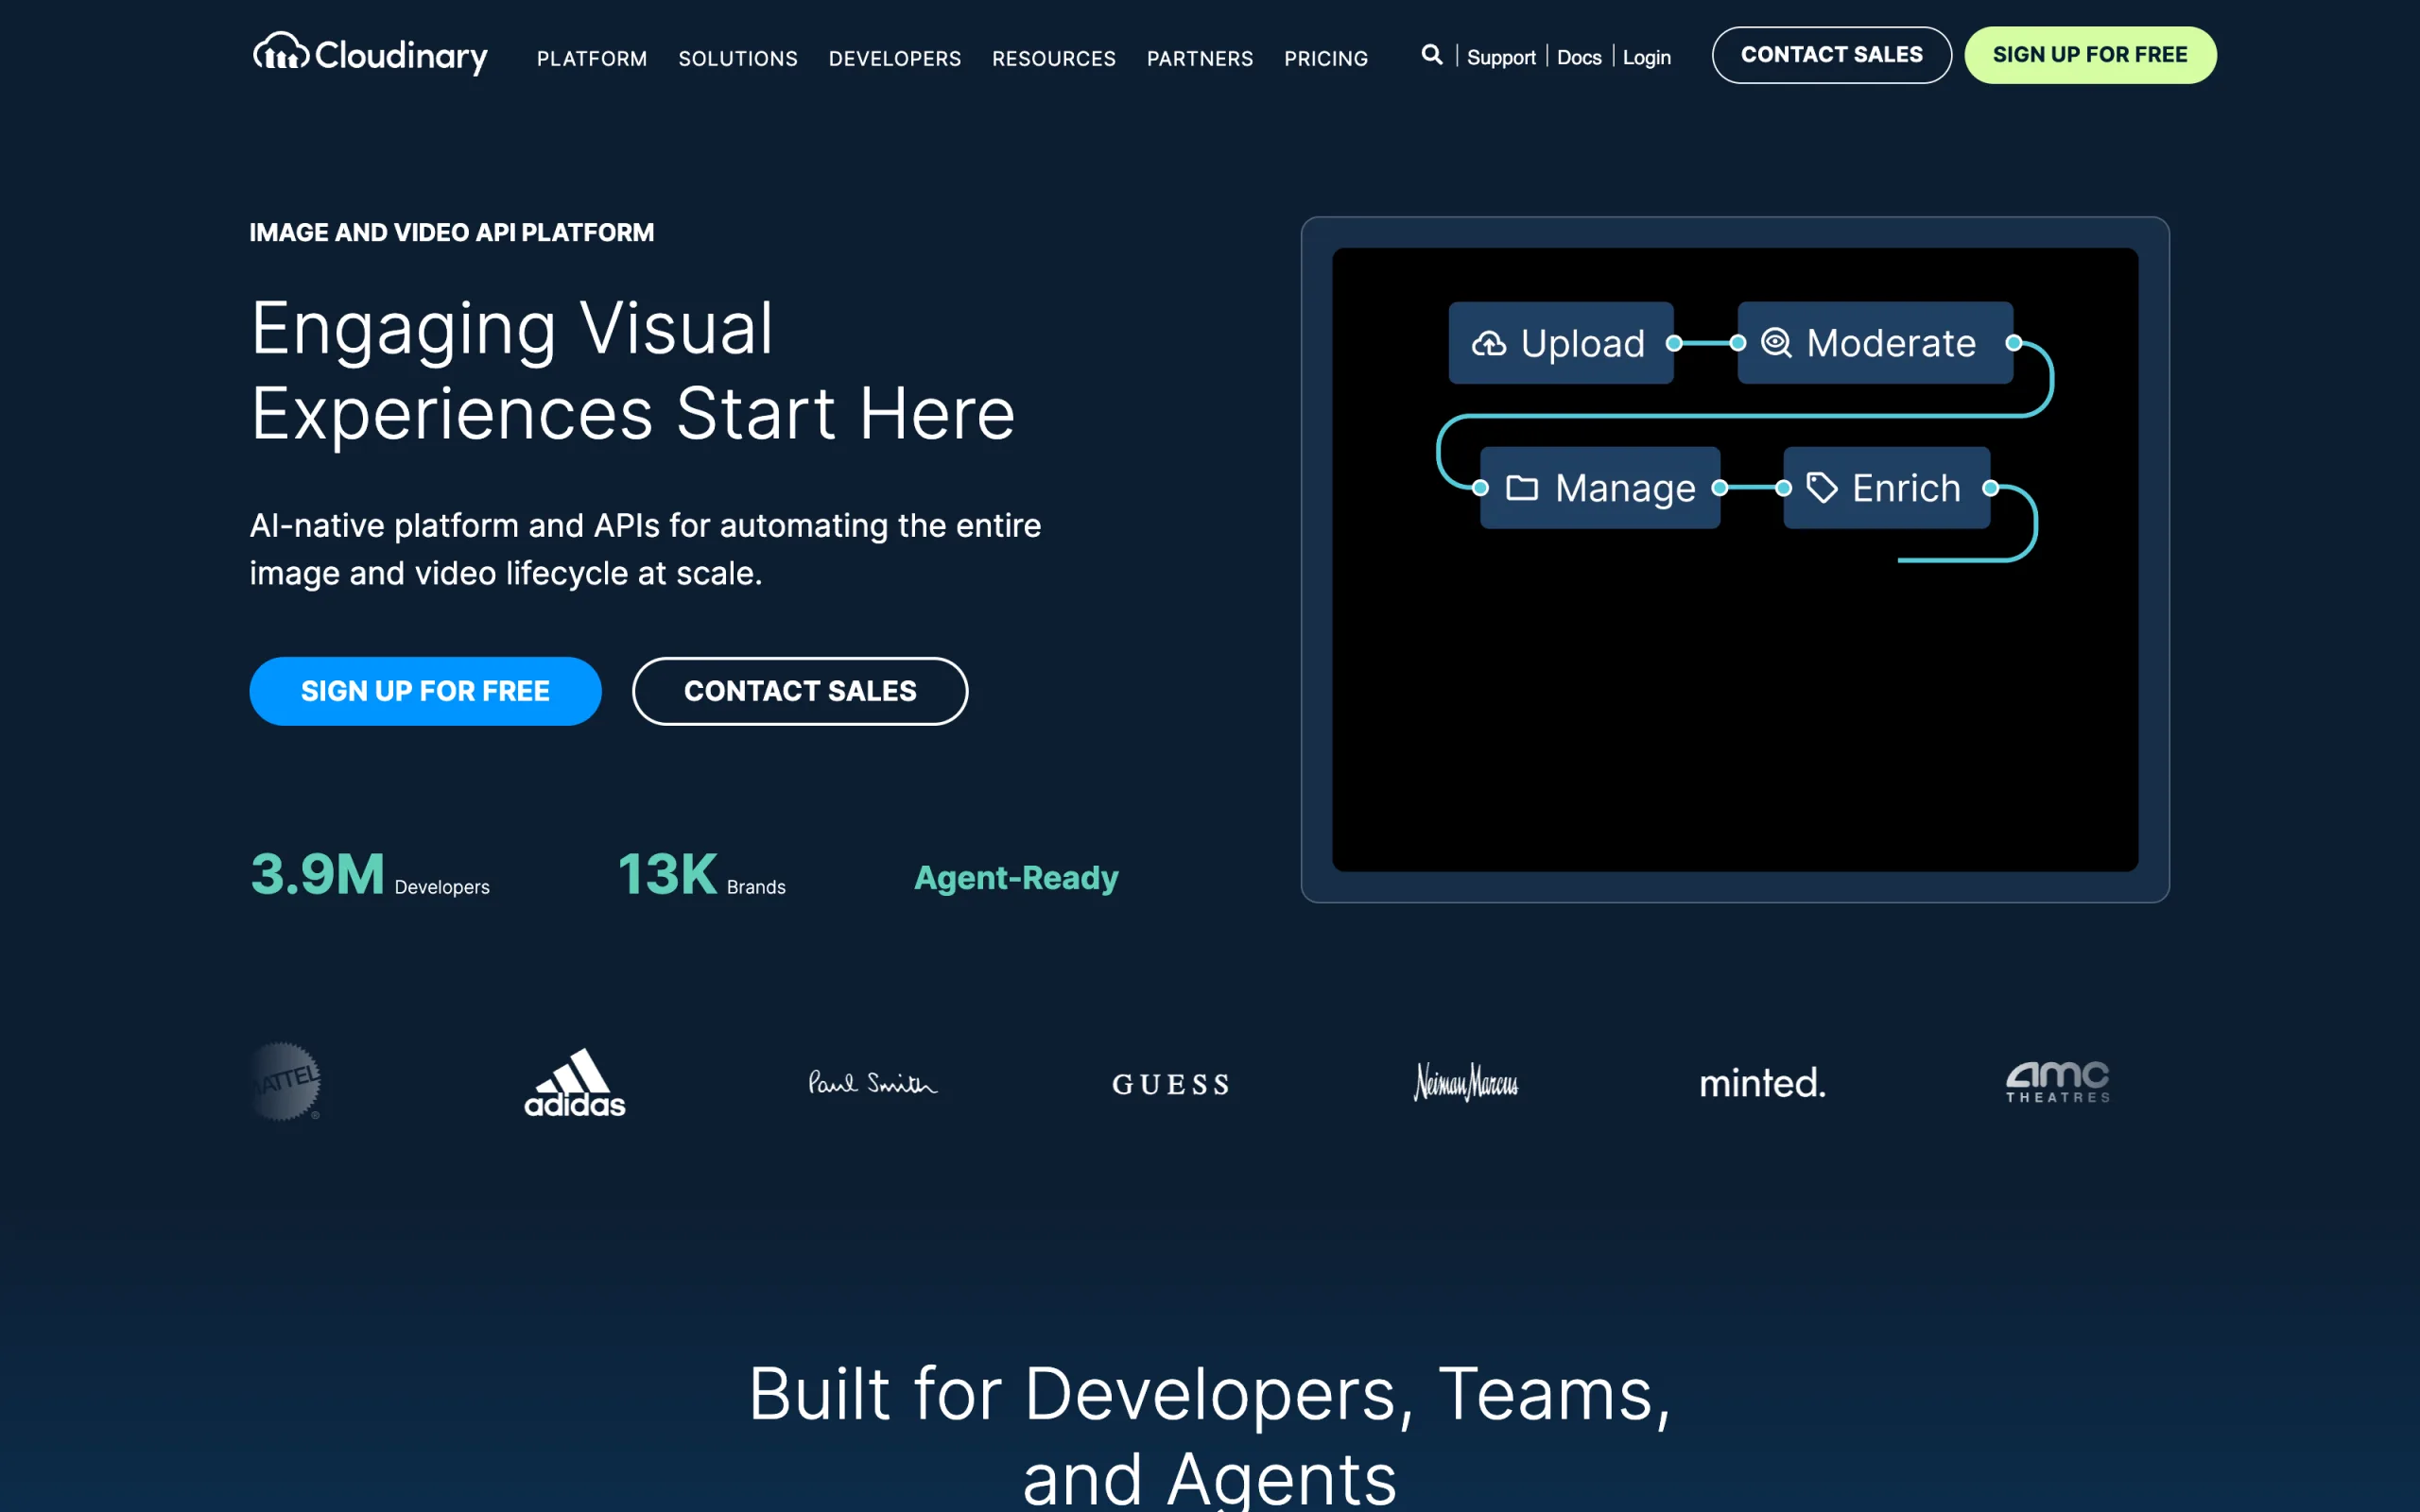Click the Moderate eye-magnifier icon
Image resolution: width=2420 pixels, height=1512 pixels.
tap(1776, 343)
